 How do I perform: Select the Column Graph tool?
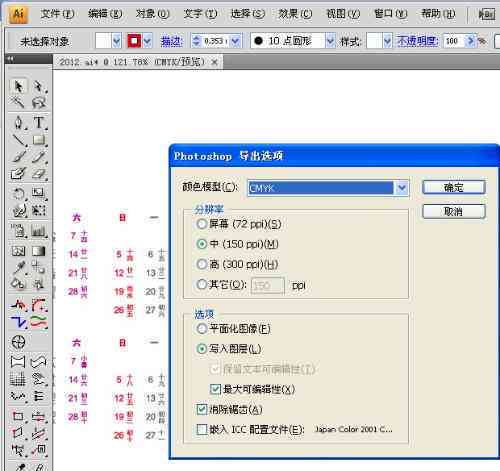click(39, 231)
